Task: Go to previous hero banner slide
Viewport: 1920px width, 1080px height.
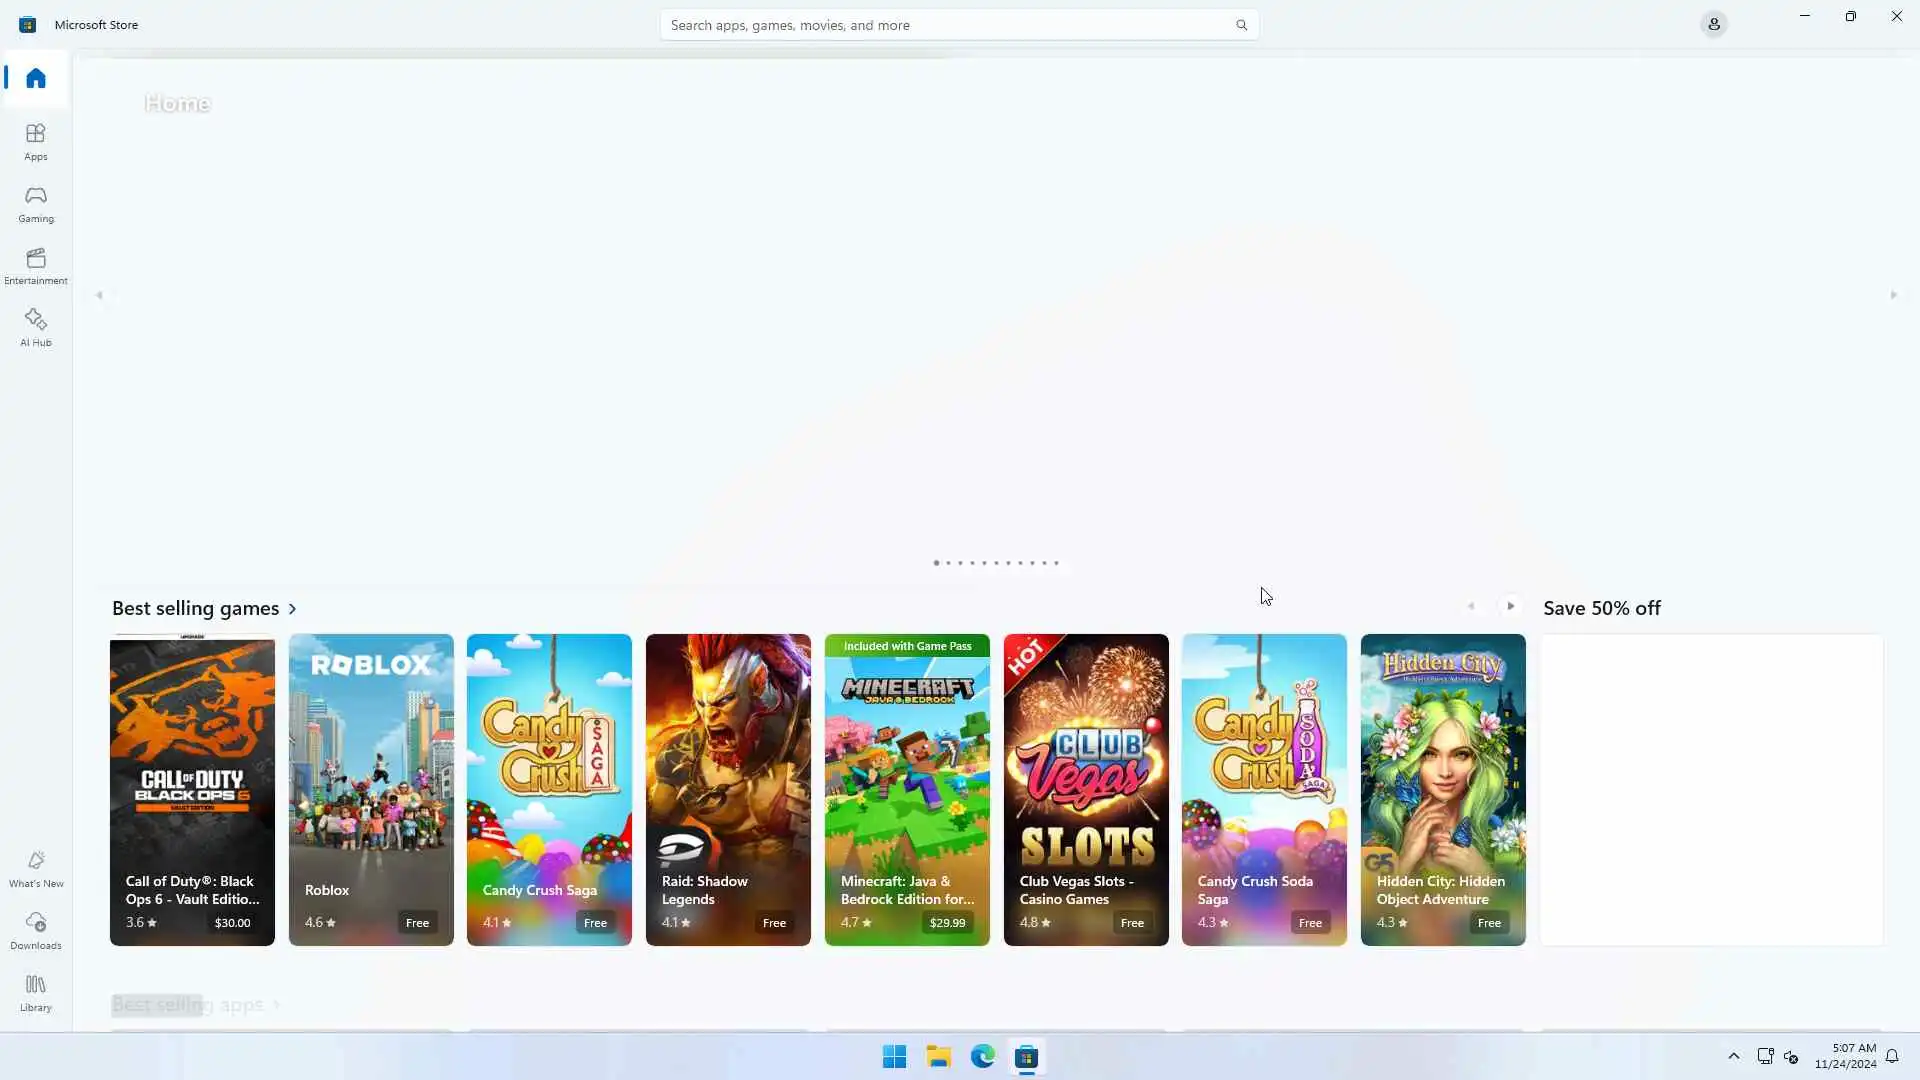Action: coord(99,295)
